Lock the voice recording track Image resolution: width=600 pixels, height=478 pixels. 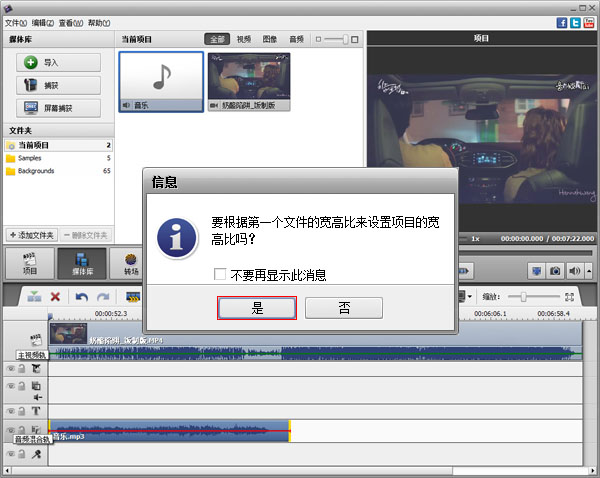click(x=22, y=454)
